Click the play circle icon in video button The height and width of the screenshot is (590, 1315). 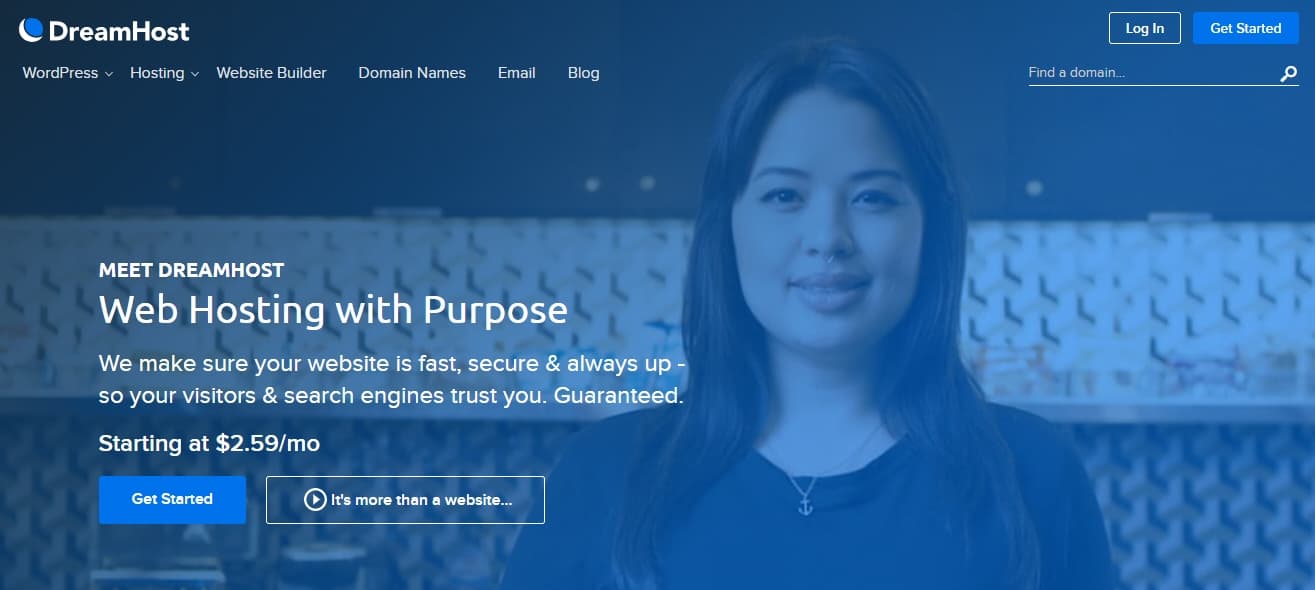tap(315, 500)
